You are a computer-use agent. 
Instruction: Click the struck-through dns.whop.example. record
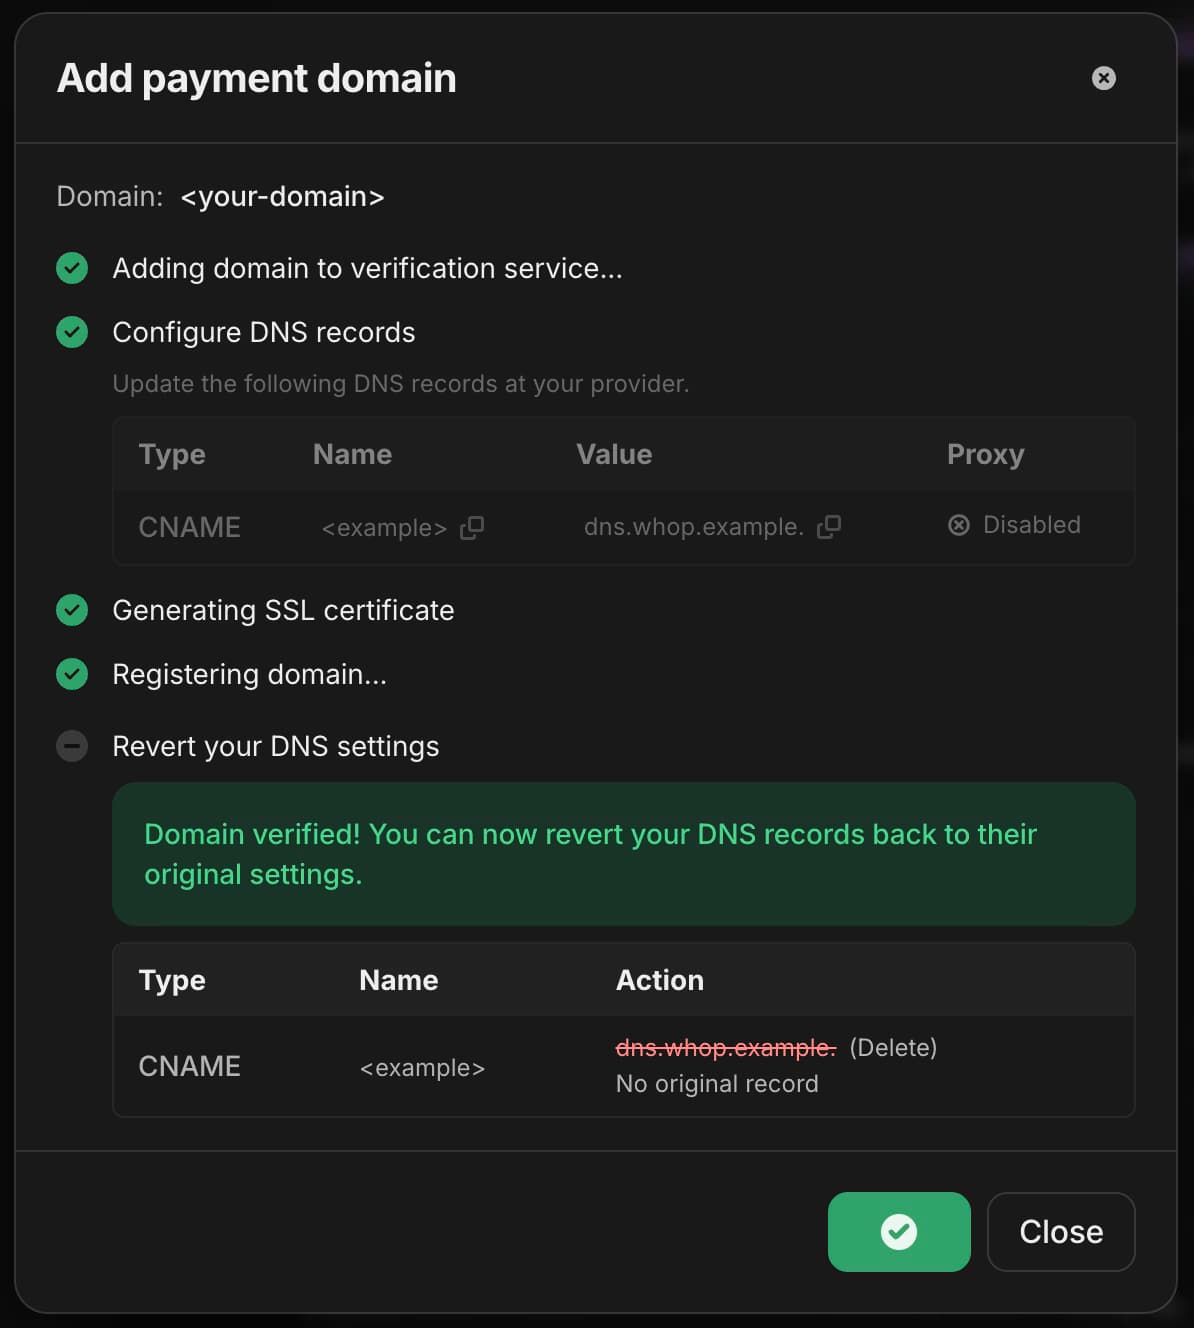pyautogui.click(x=725, y=1048)
